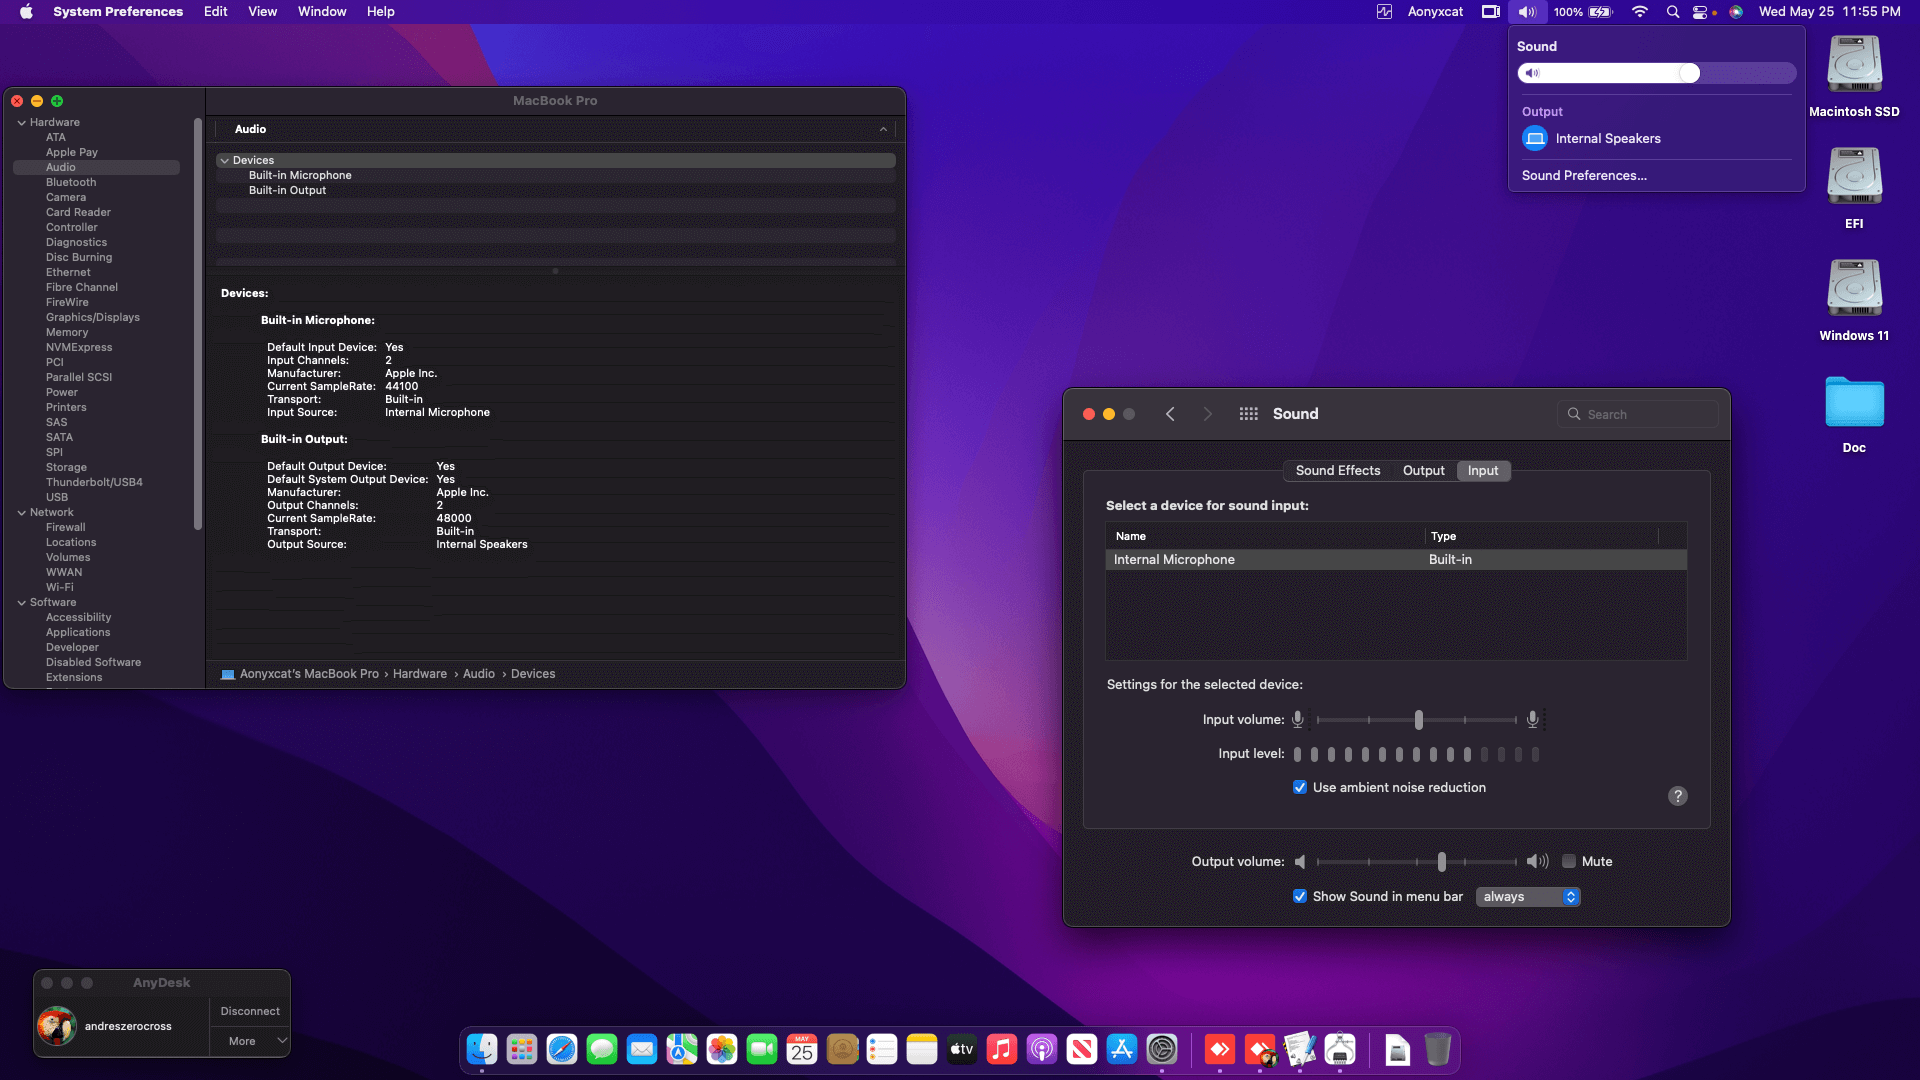Screen dimensions: 1920x1080
Task: Toggle the Mute checkbox for output volume
Action: click(1569, 861)
